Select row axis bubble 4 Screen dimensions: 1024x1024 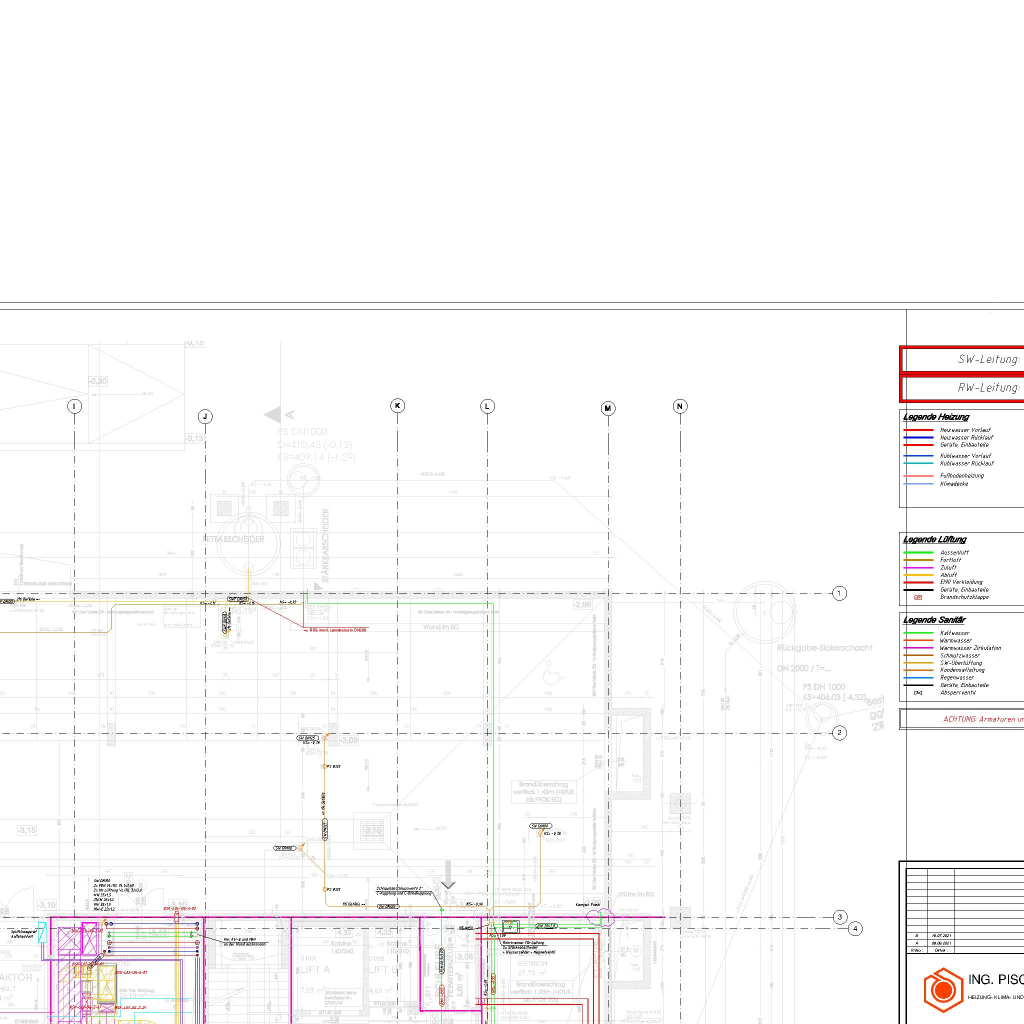click(x=856, y=928)
